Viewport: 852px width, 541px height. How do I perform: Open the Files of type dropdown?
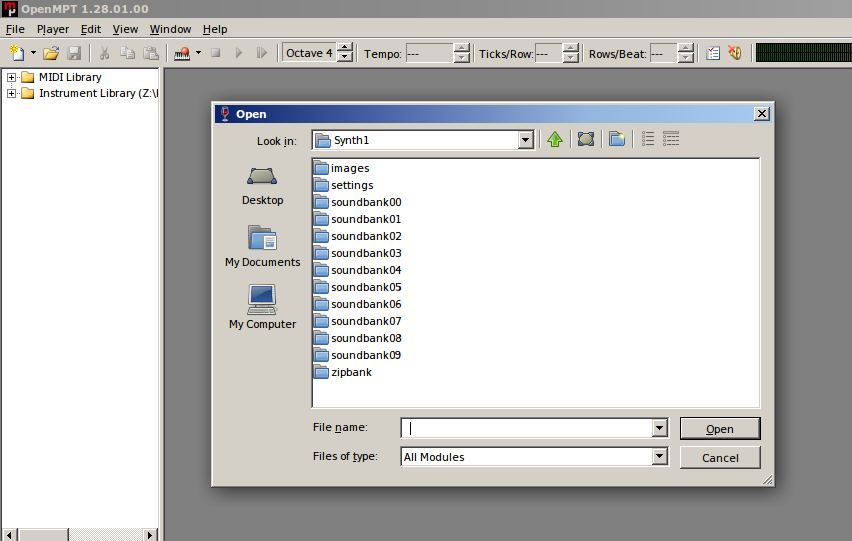(x=659, y=457)
